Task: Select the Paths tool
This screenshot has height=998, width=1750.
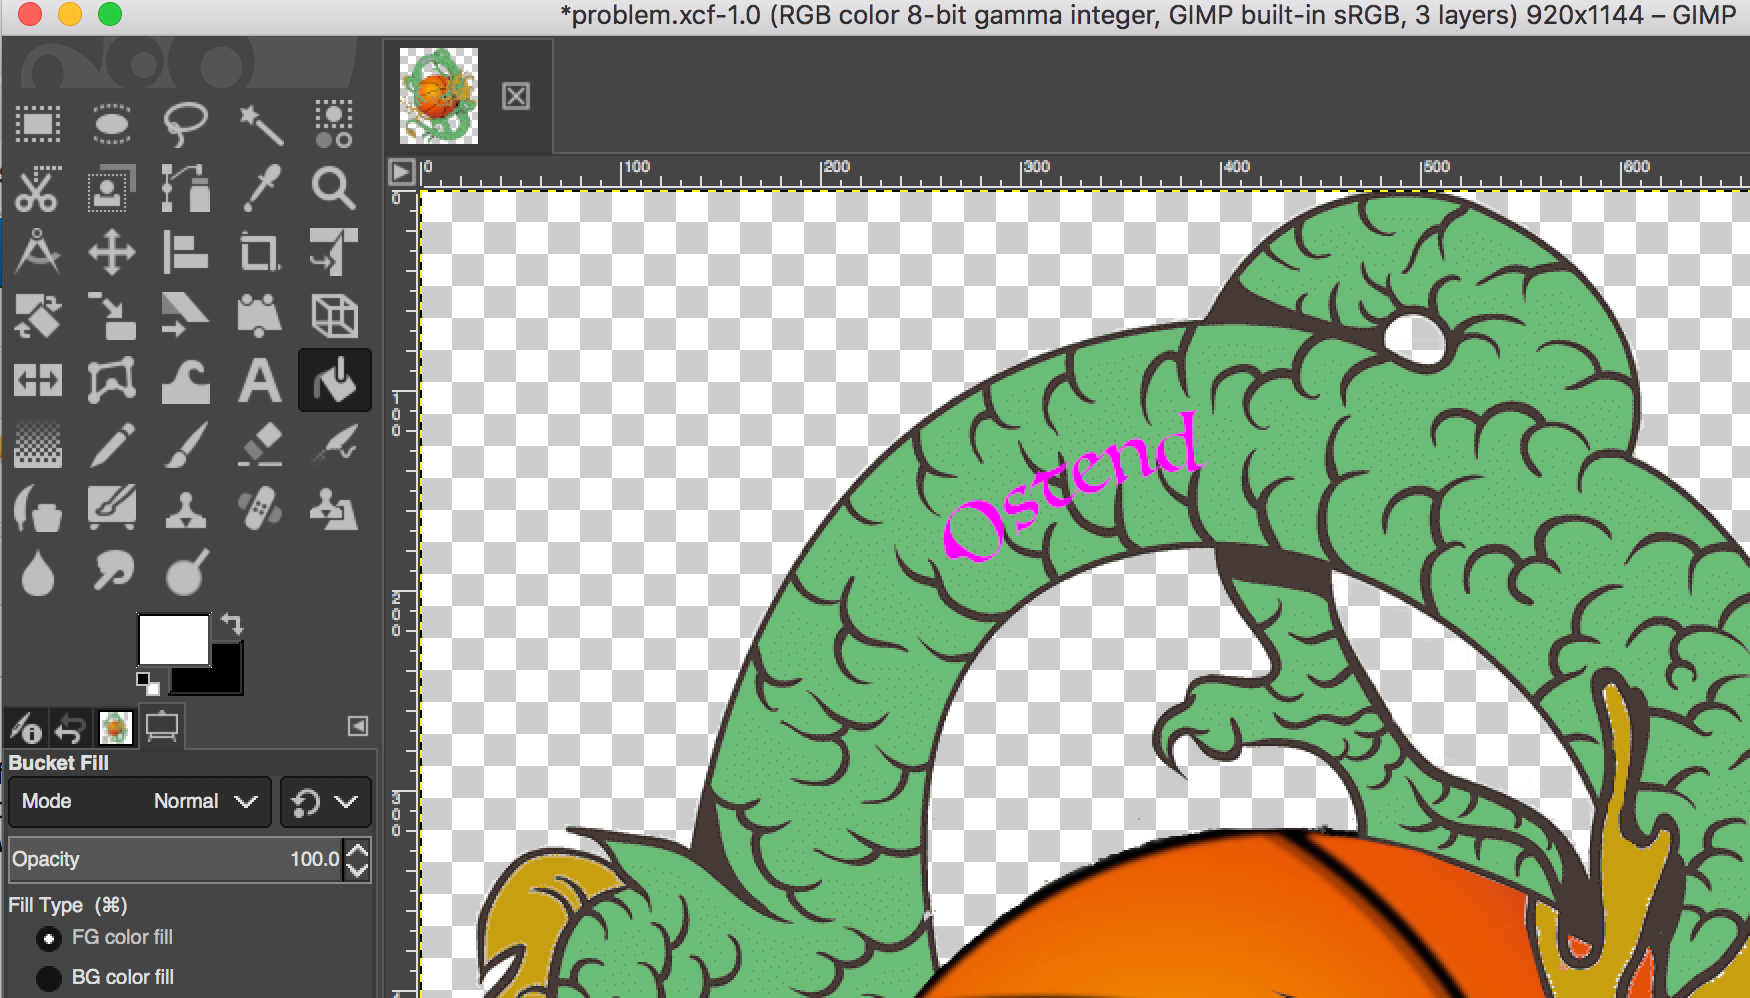Action: (x=186, y=188)
